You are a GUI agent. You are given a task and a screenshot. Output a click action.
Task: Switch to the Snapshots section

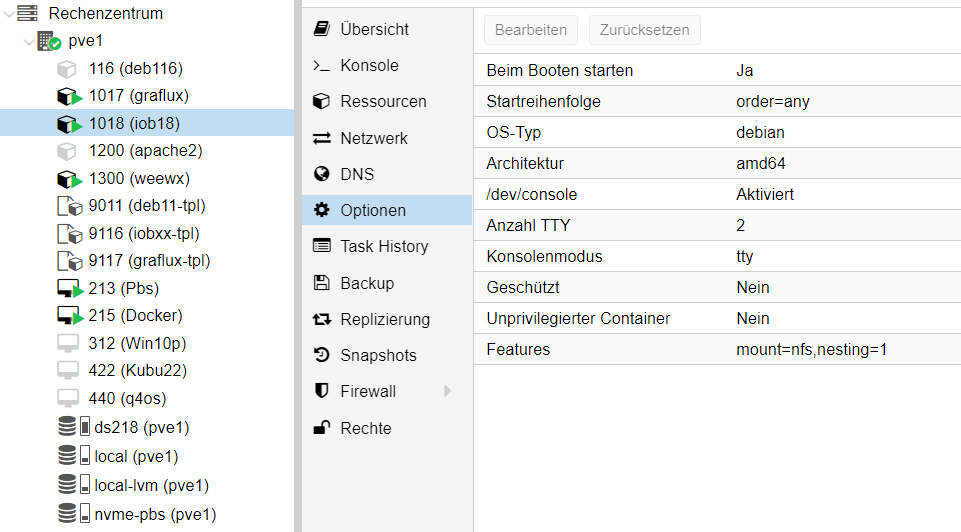378,355
